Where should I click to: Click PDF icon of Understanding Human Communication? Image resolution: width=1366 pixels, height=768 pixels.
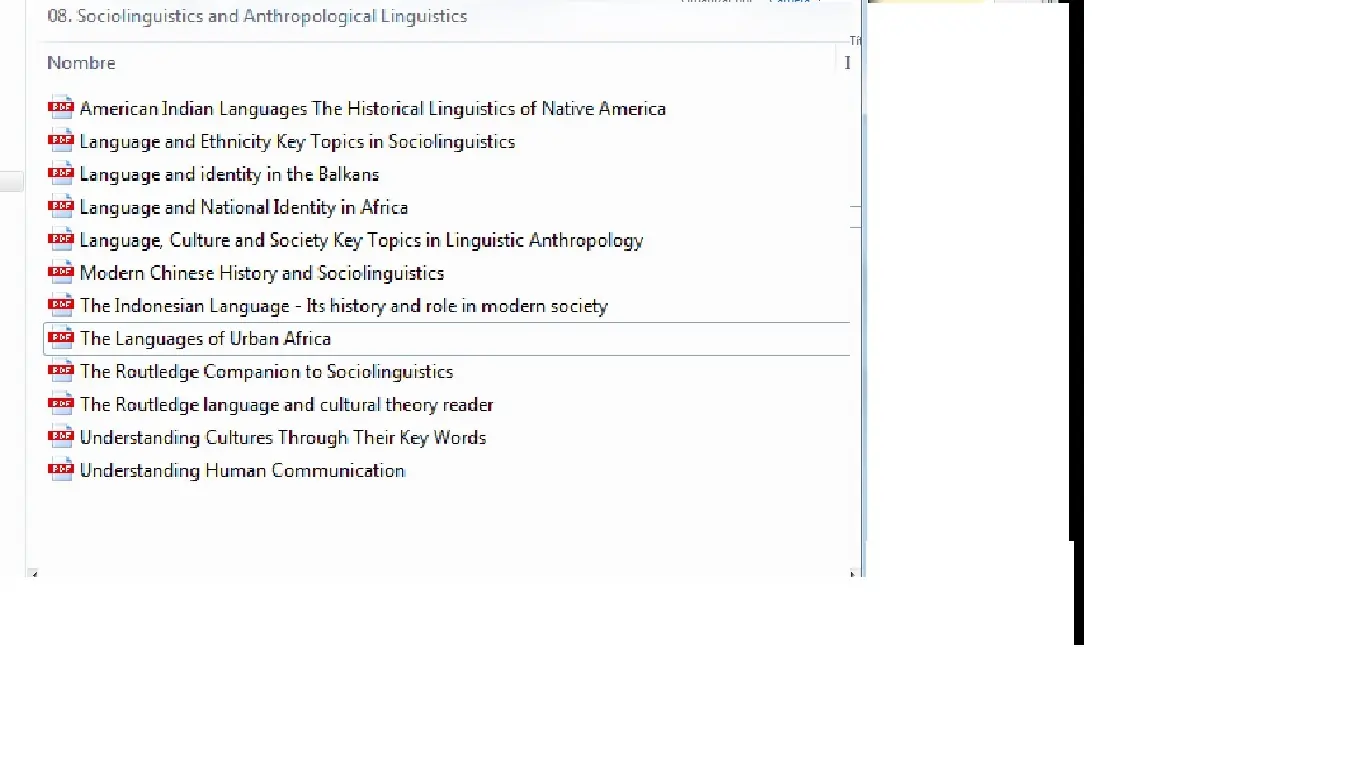pyautogui.click(x=61, y=470)
